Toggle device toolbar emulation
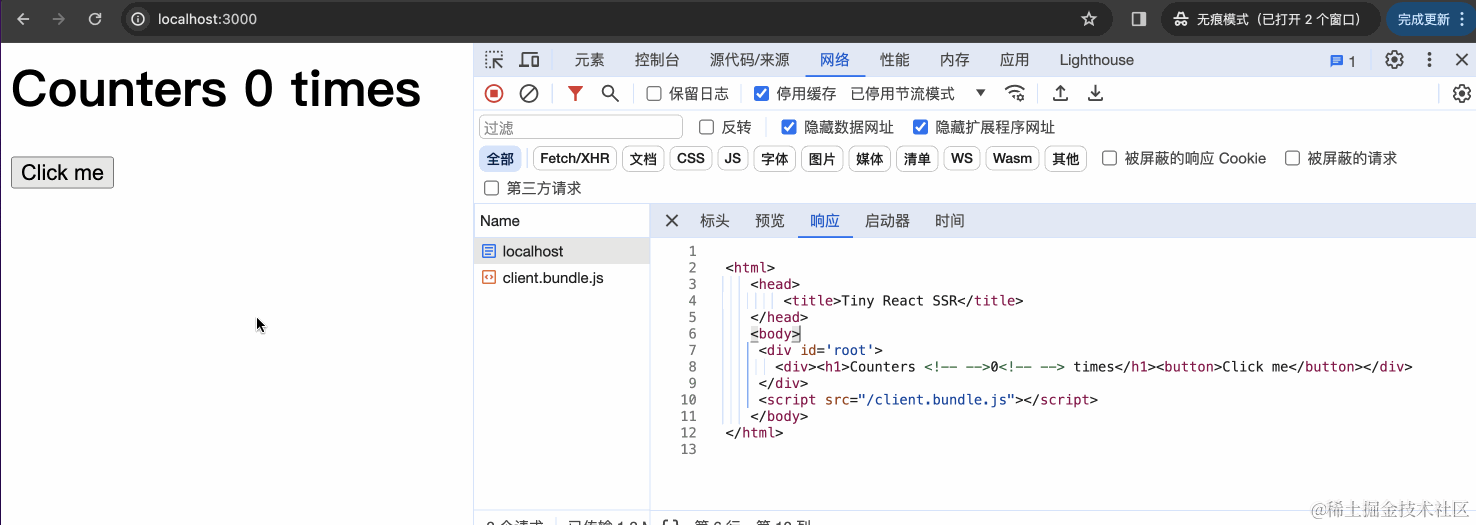 tap(530, 60)
